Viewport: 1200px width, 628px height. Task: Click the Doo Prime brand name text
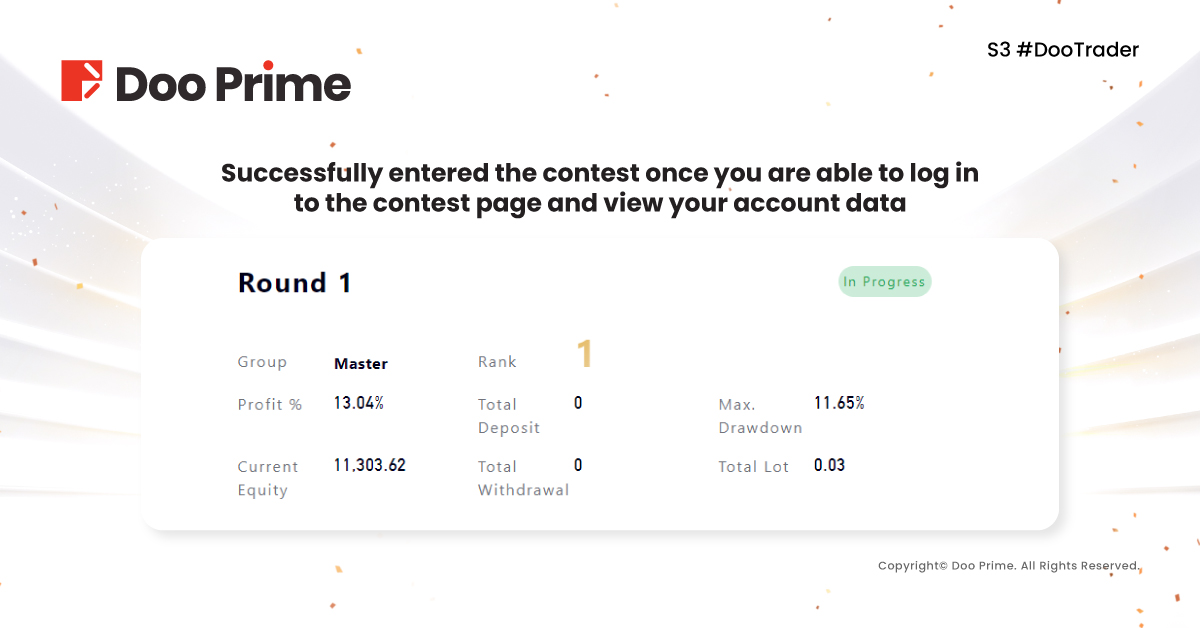(x=233, y=84)
